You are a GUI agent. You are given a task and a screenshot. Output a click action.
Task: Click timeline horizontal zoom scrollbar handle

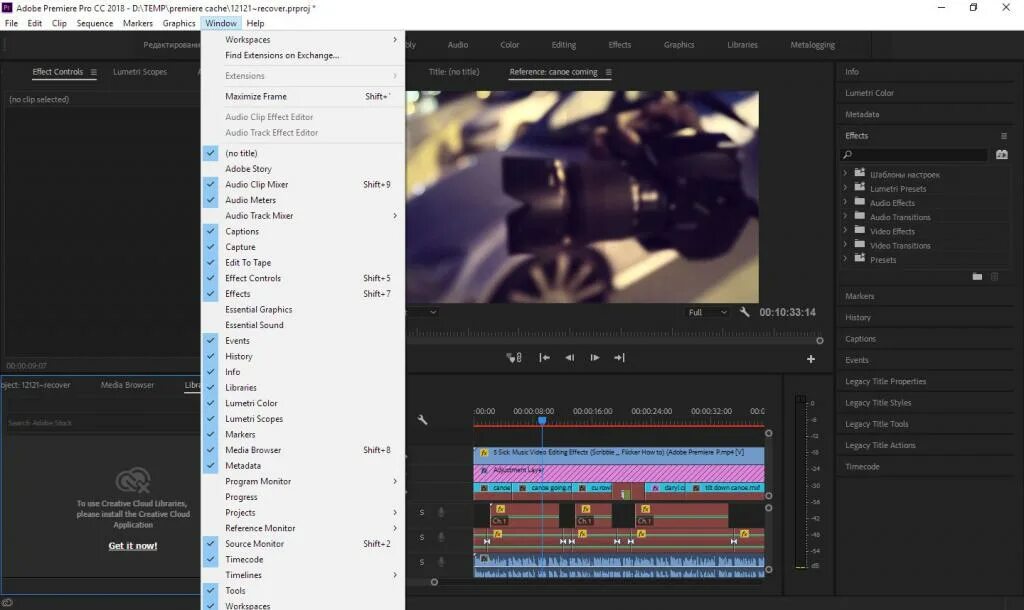(x=434, y=582)
